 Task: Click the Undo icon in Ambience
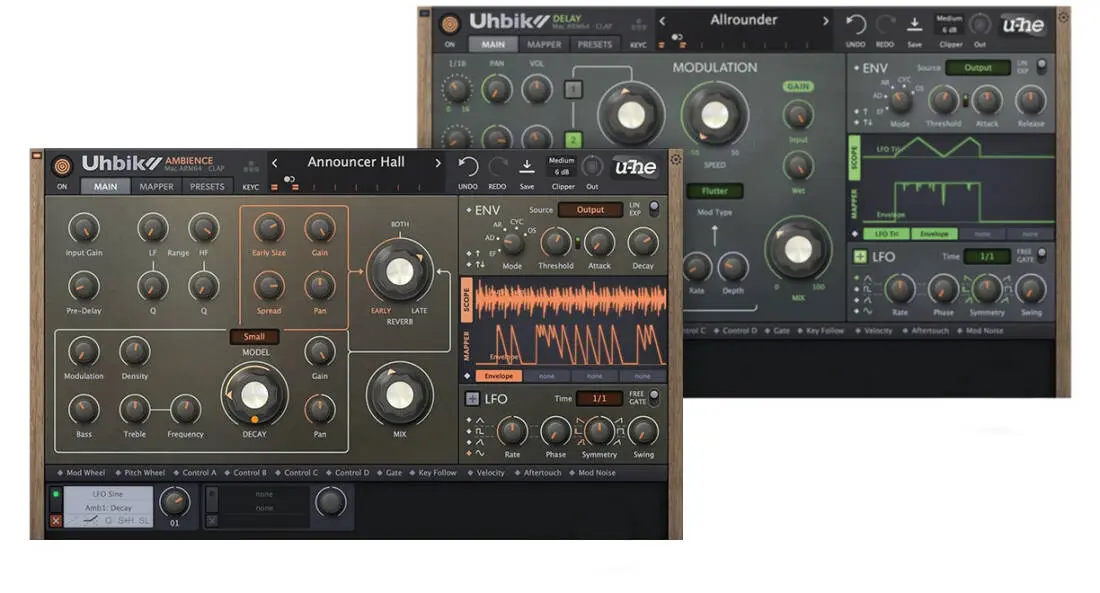468,165
